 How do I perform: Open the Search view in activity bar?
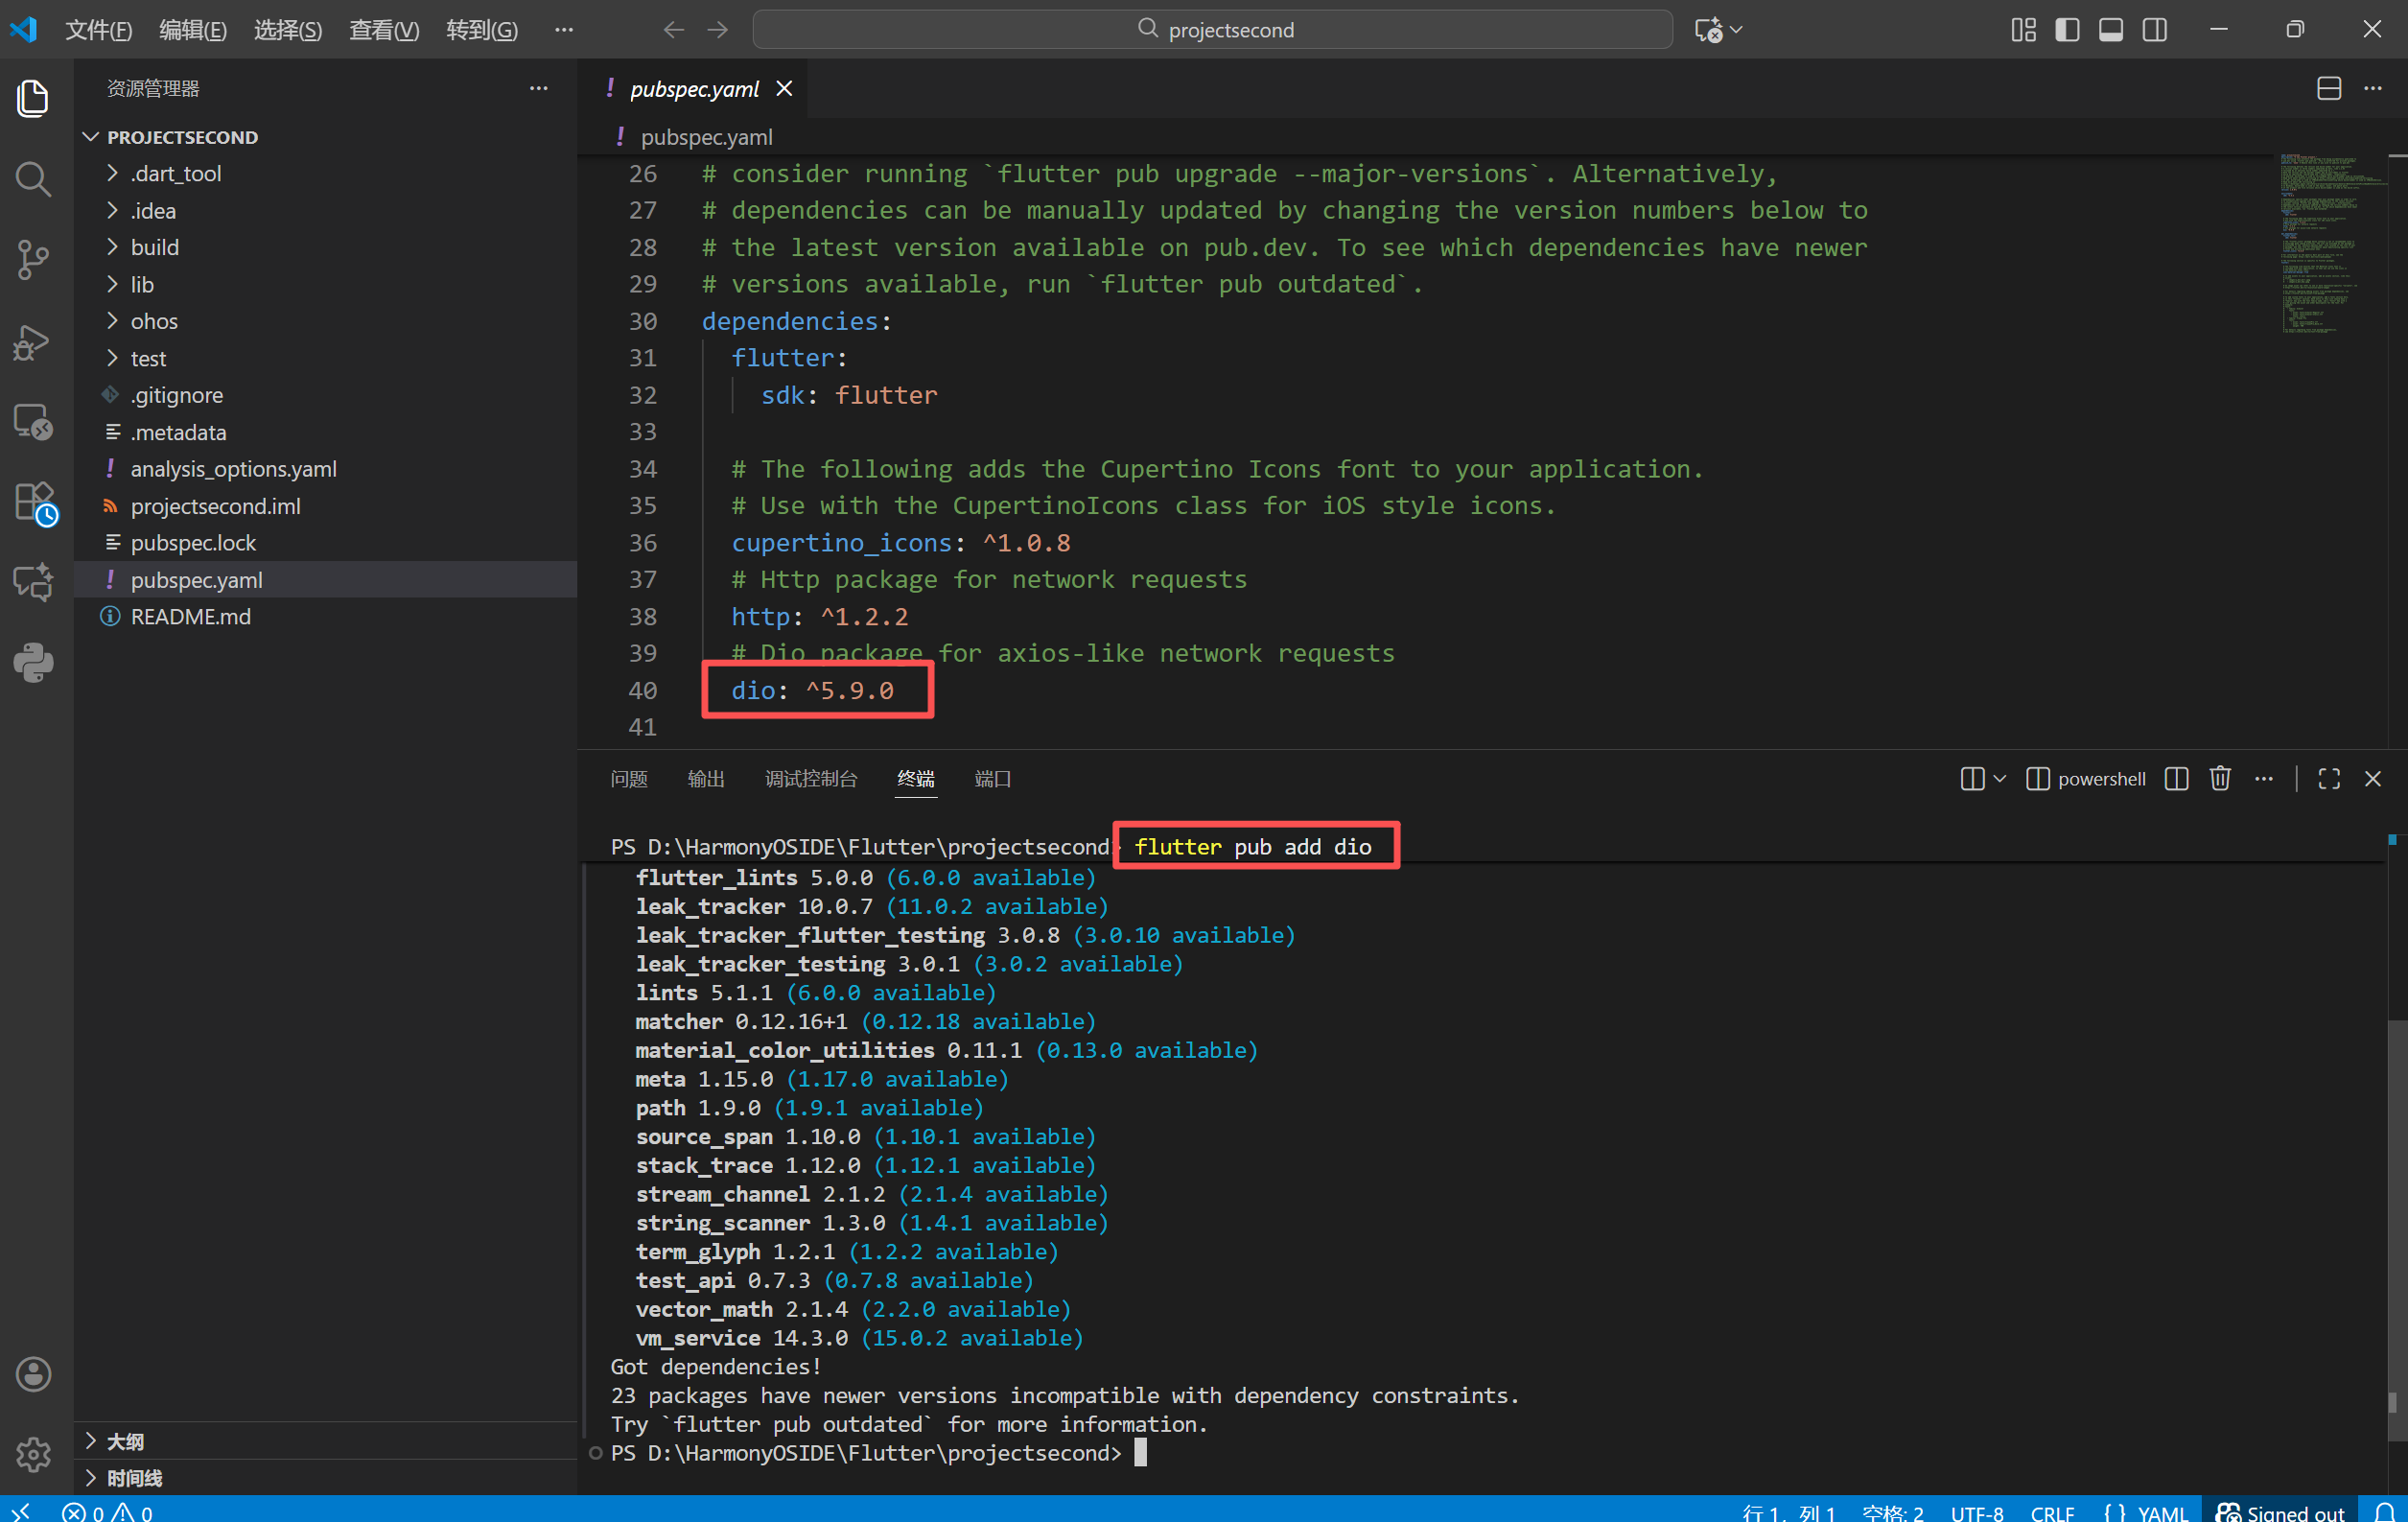pyautogui.click(x=33, y=179)
